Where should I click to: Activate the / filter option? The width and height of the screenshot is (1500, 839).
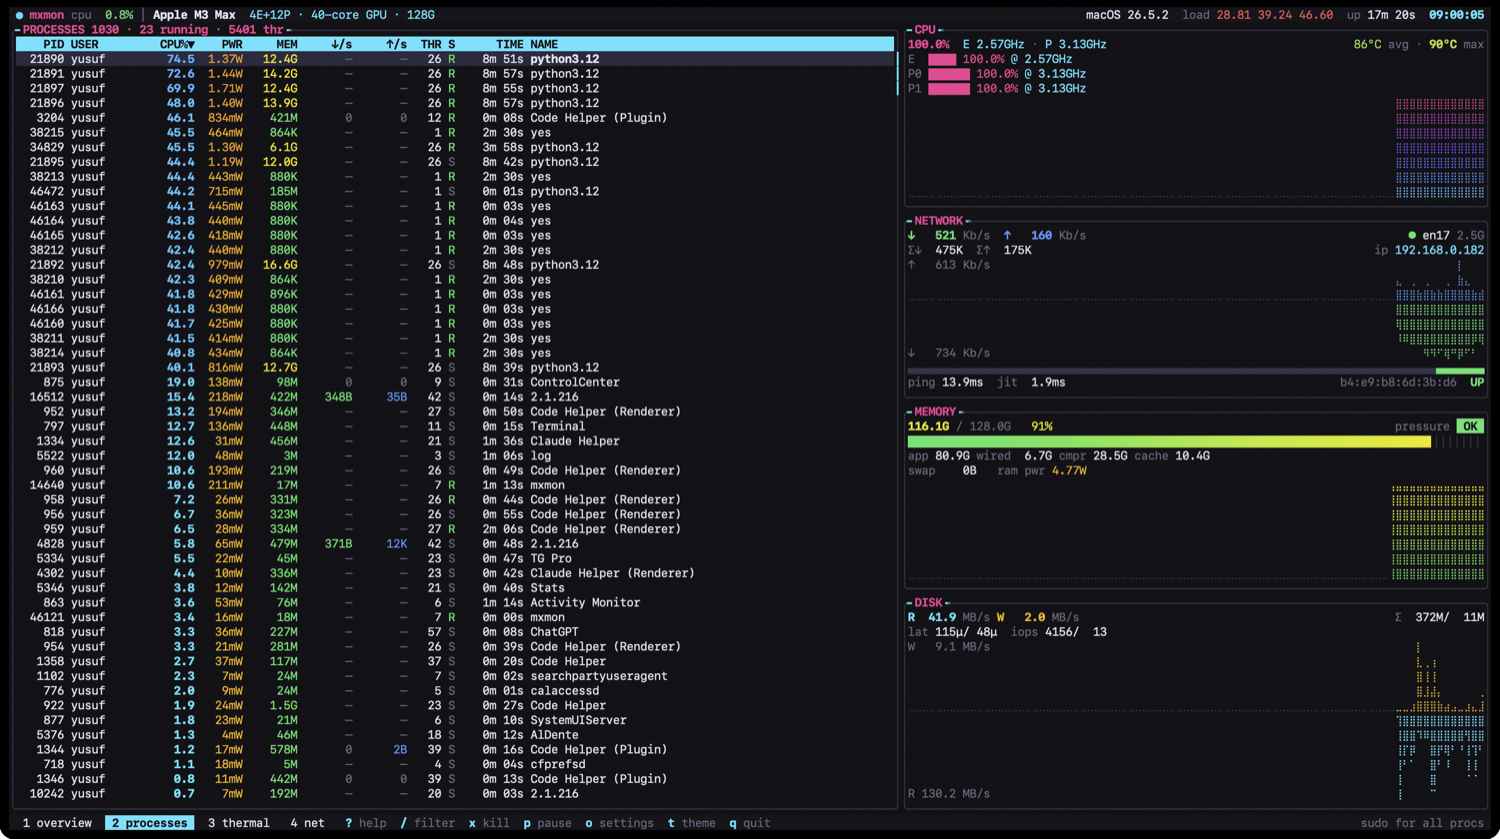click(427, 823)
